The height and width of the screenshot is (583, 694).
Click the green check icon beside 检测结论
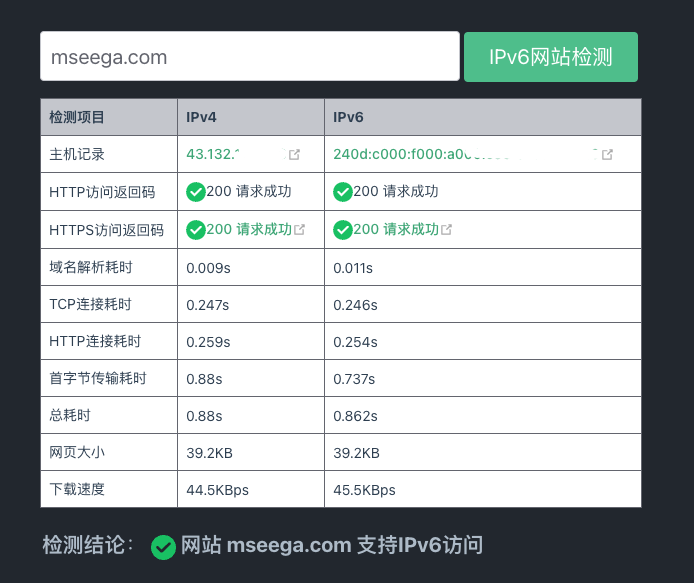pyautogui.click(x=163, y=547)
